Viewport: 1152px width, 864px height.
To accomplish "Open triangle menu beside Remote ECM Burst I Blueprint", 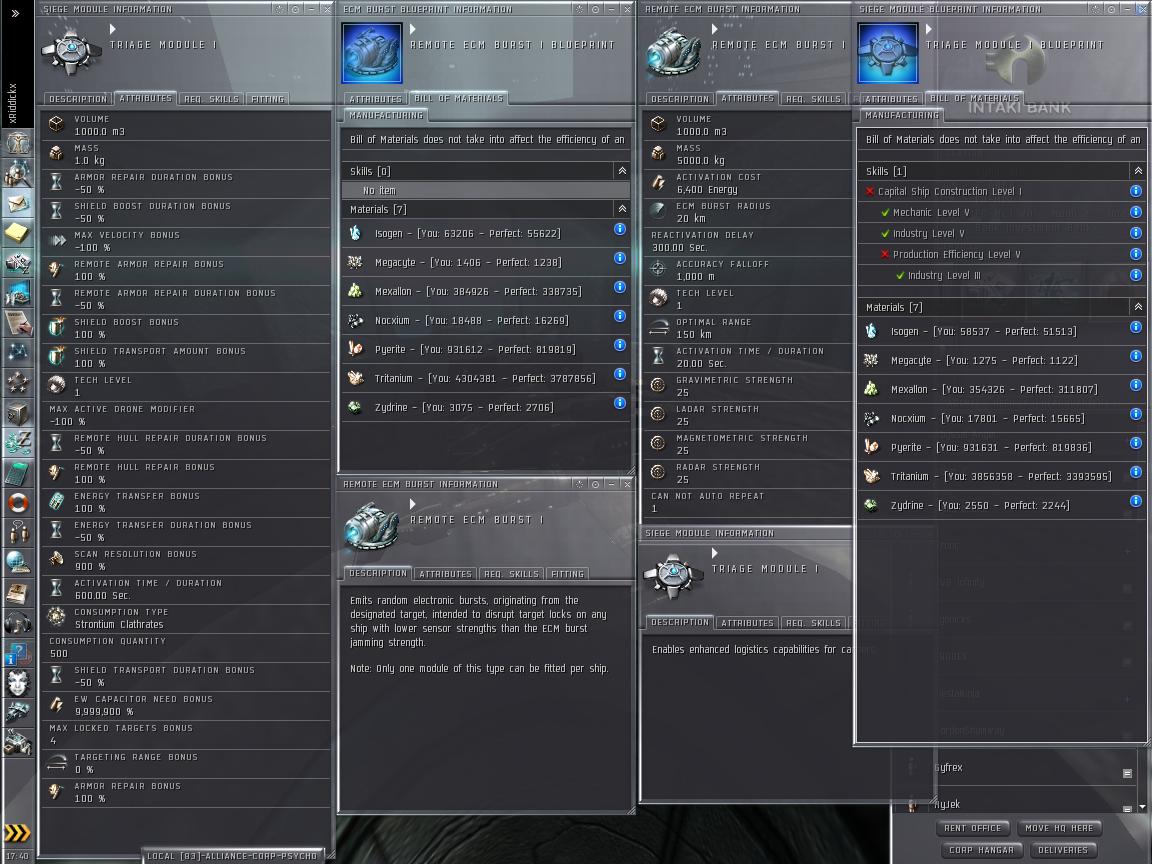I will tap(413, 29).
